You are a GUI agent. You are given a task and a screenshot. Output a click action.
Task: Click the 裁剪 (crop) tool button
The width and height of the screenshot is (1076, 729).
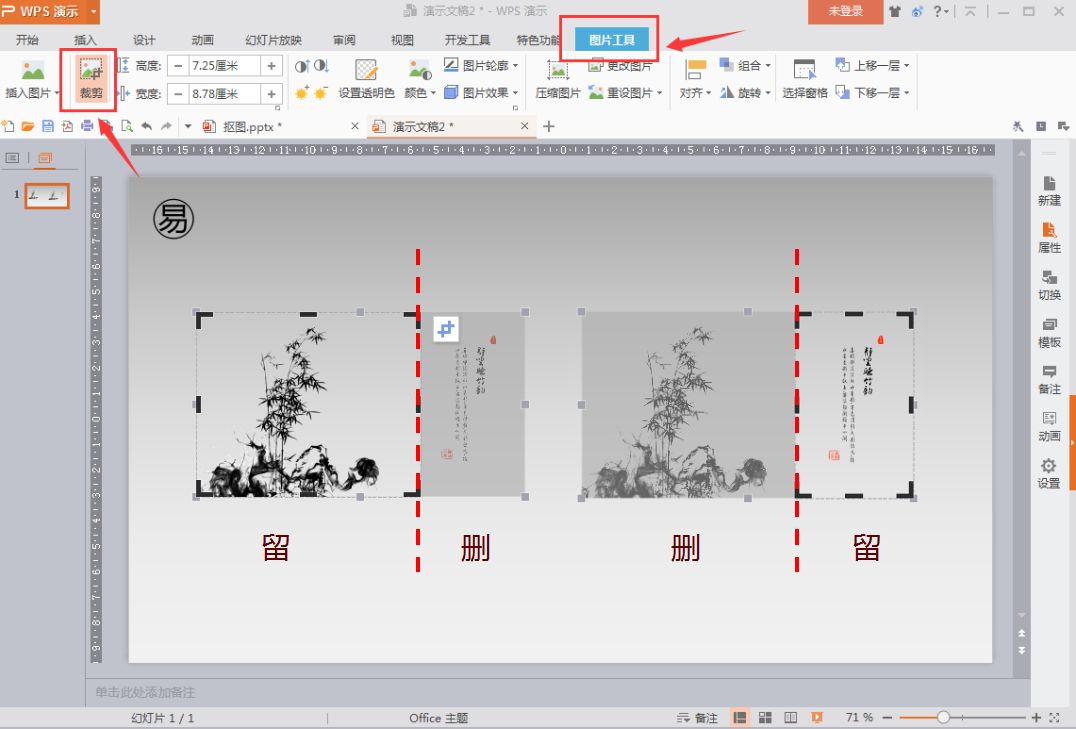pos(91,79)
